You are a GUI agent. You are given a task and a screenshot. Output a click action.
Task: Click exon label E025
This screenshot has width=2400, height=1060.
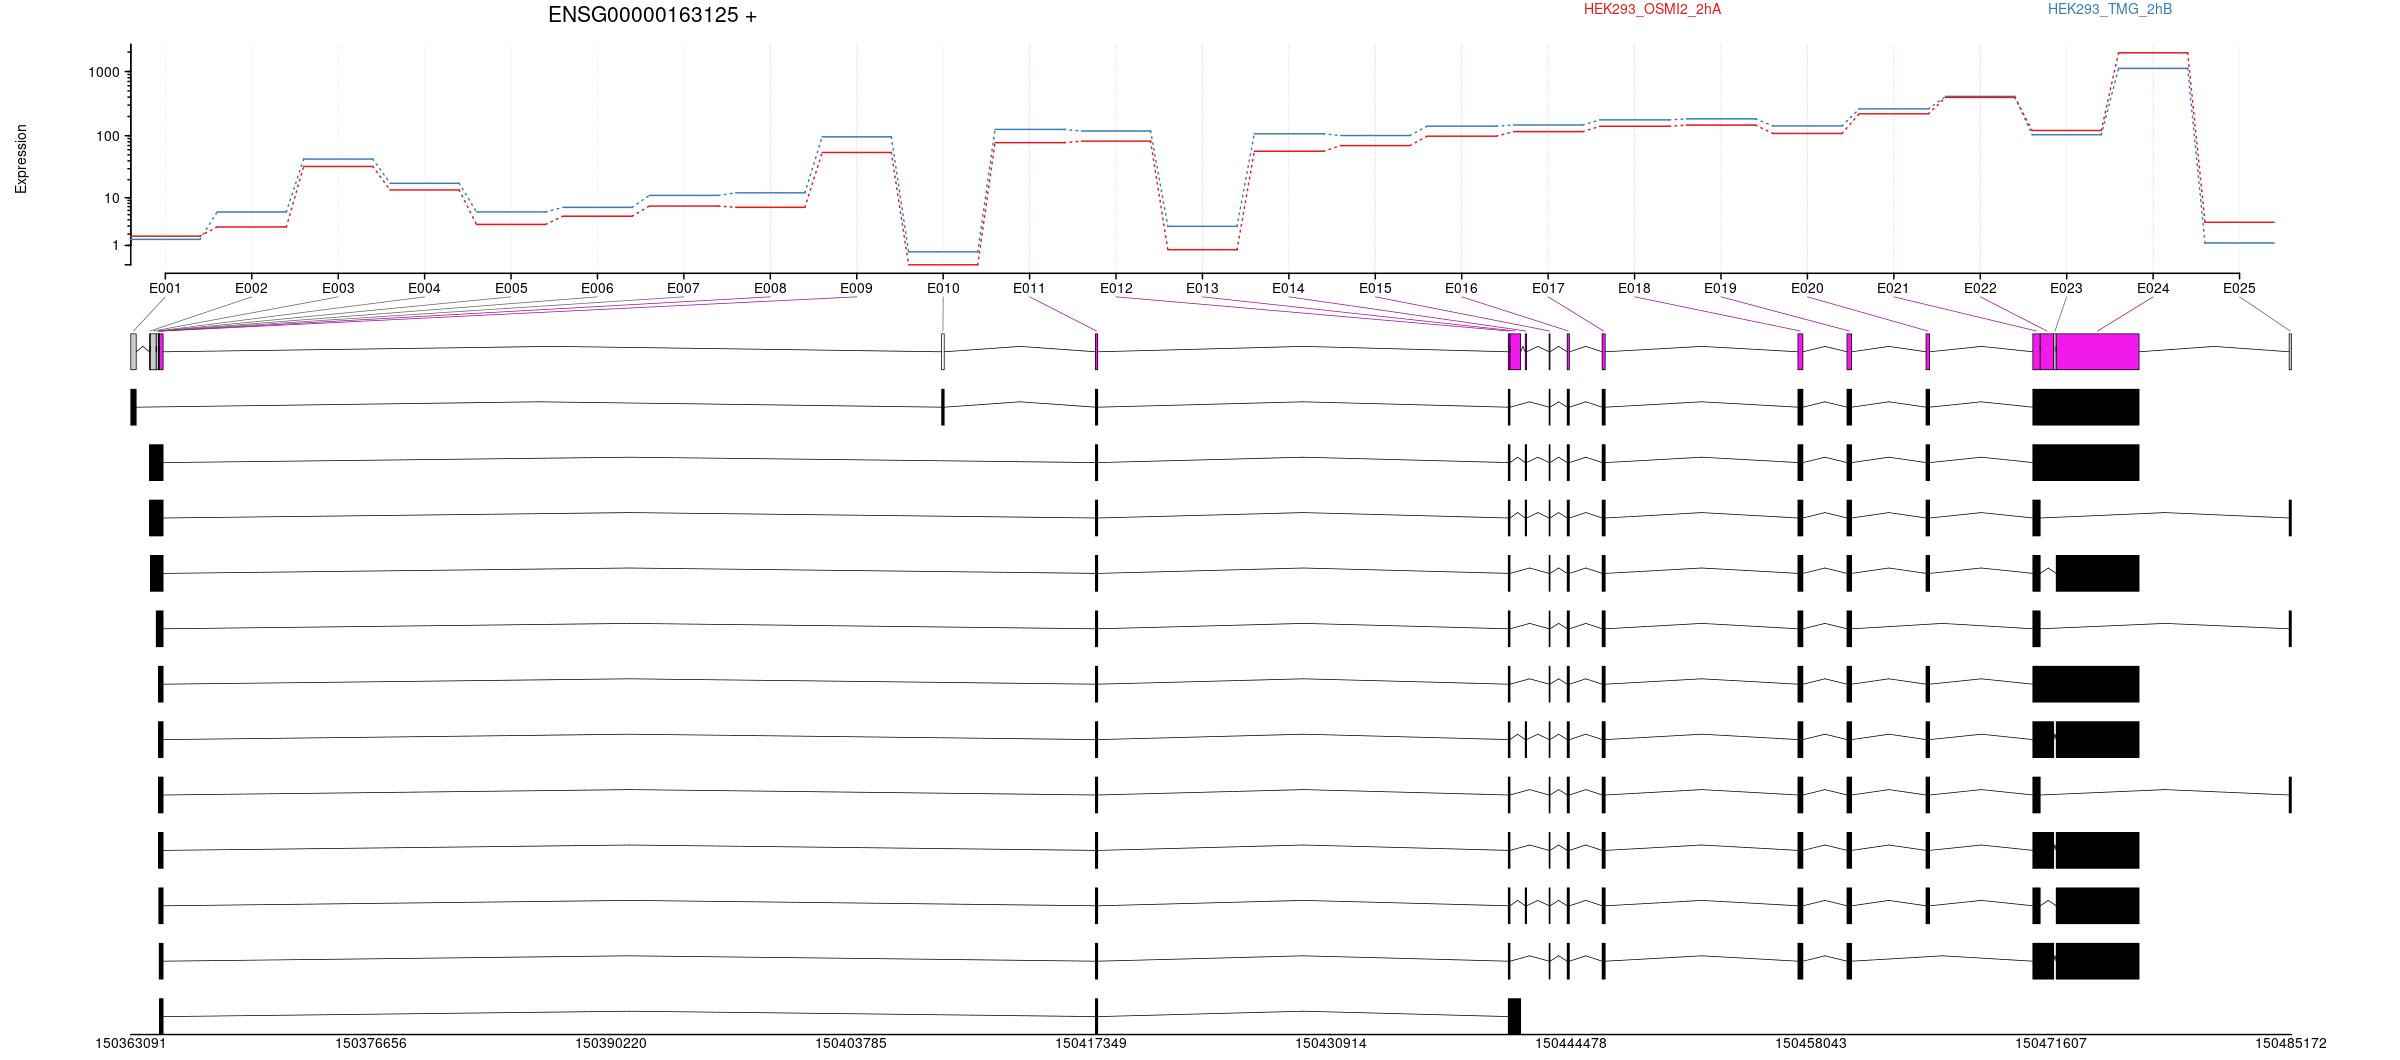tap(2239, 288)
